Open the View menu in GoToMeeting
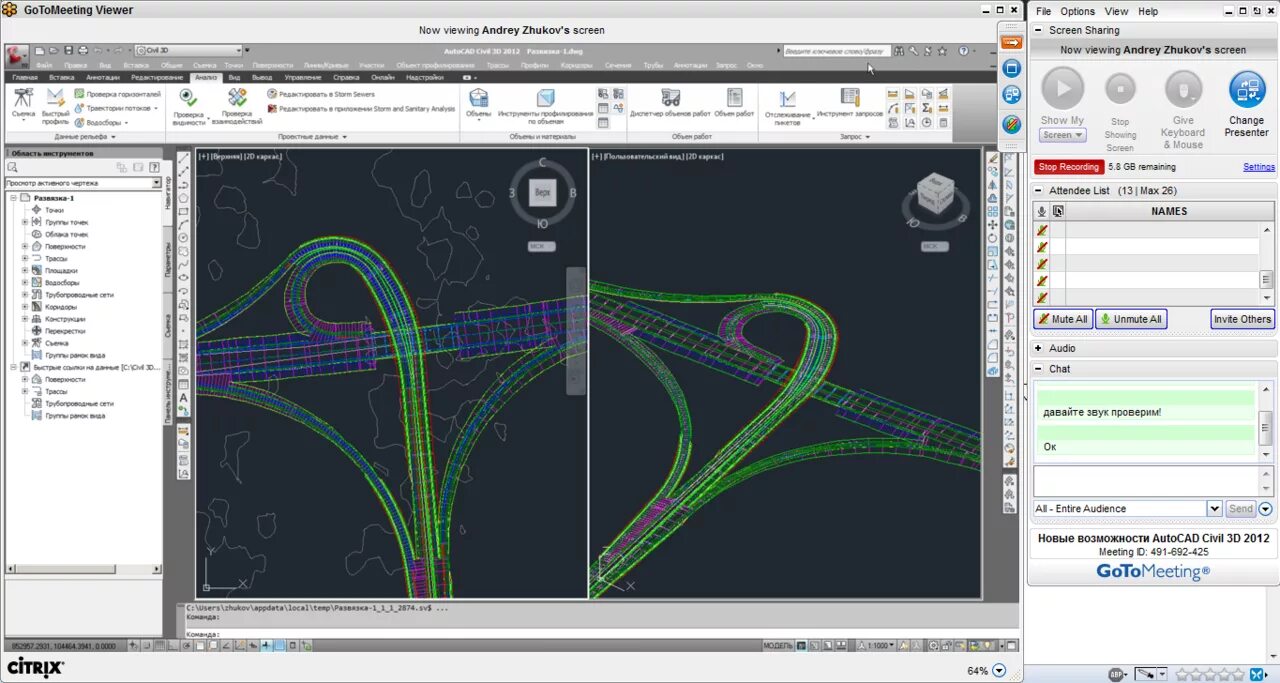Screen dimensions: 1280x683 (1116, 11)
